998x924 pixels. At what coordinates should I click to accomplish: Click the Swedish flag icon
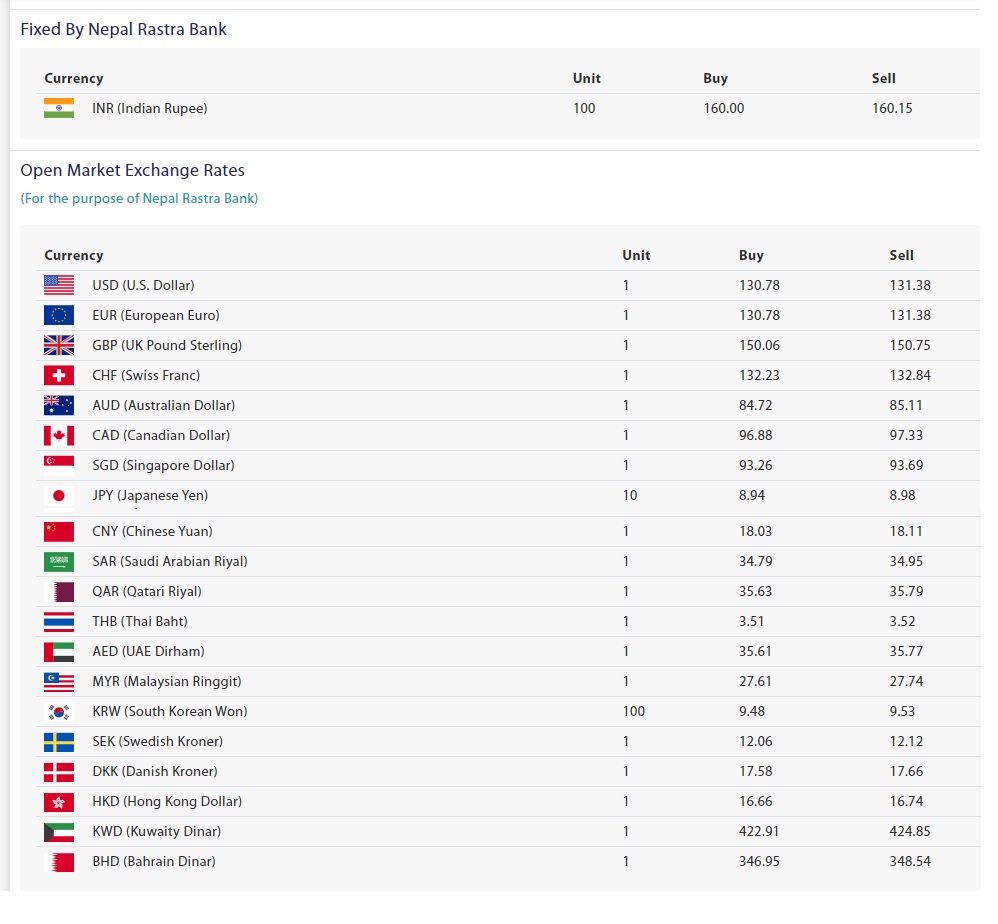[59, 741]
